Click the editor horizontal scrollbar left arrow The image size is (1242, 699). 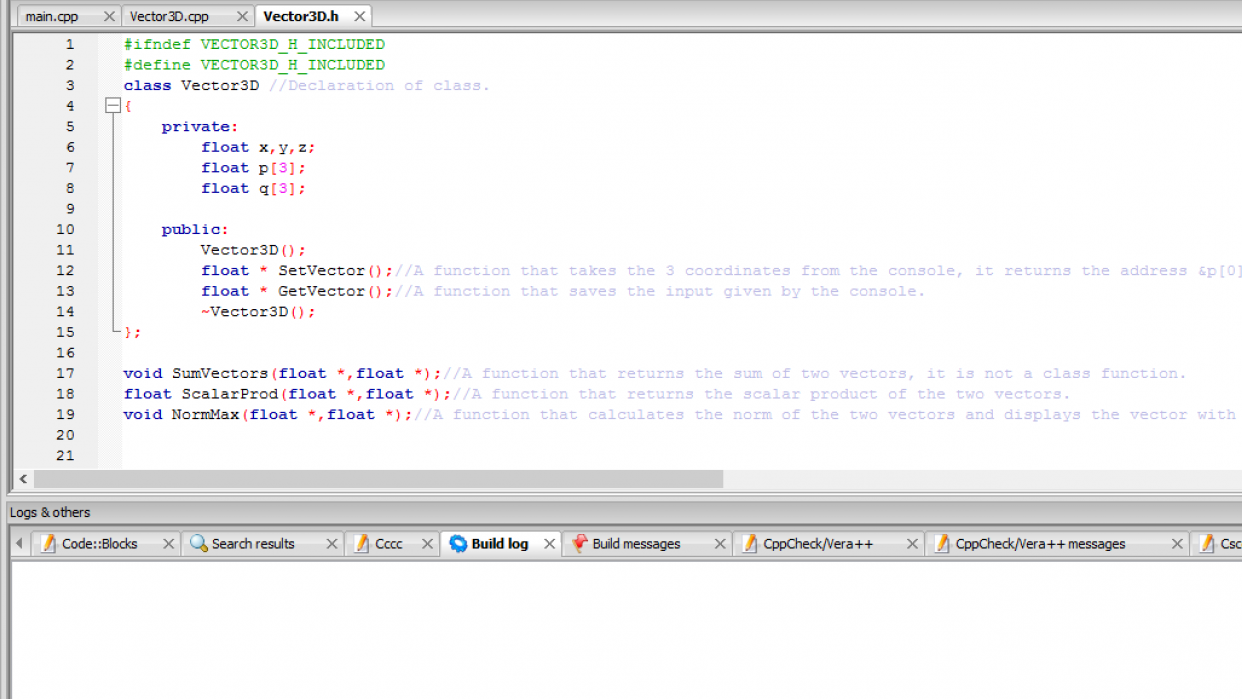[x=23, y=479]
